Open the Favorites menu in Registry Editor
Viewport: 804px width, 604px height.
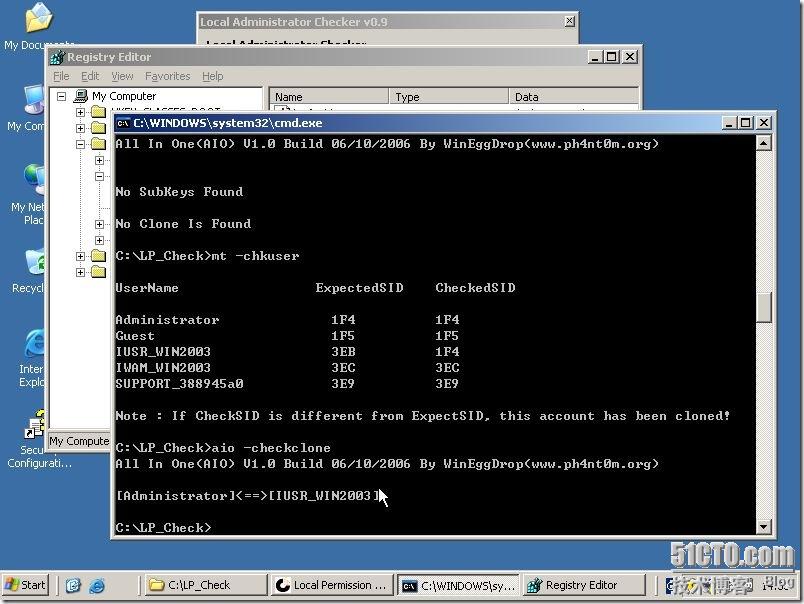point(167,76)
